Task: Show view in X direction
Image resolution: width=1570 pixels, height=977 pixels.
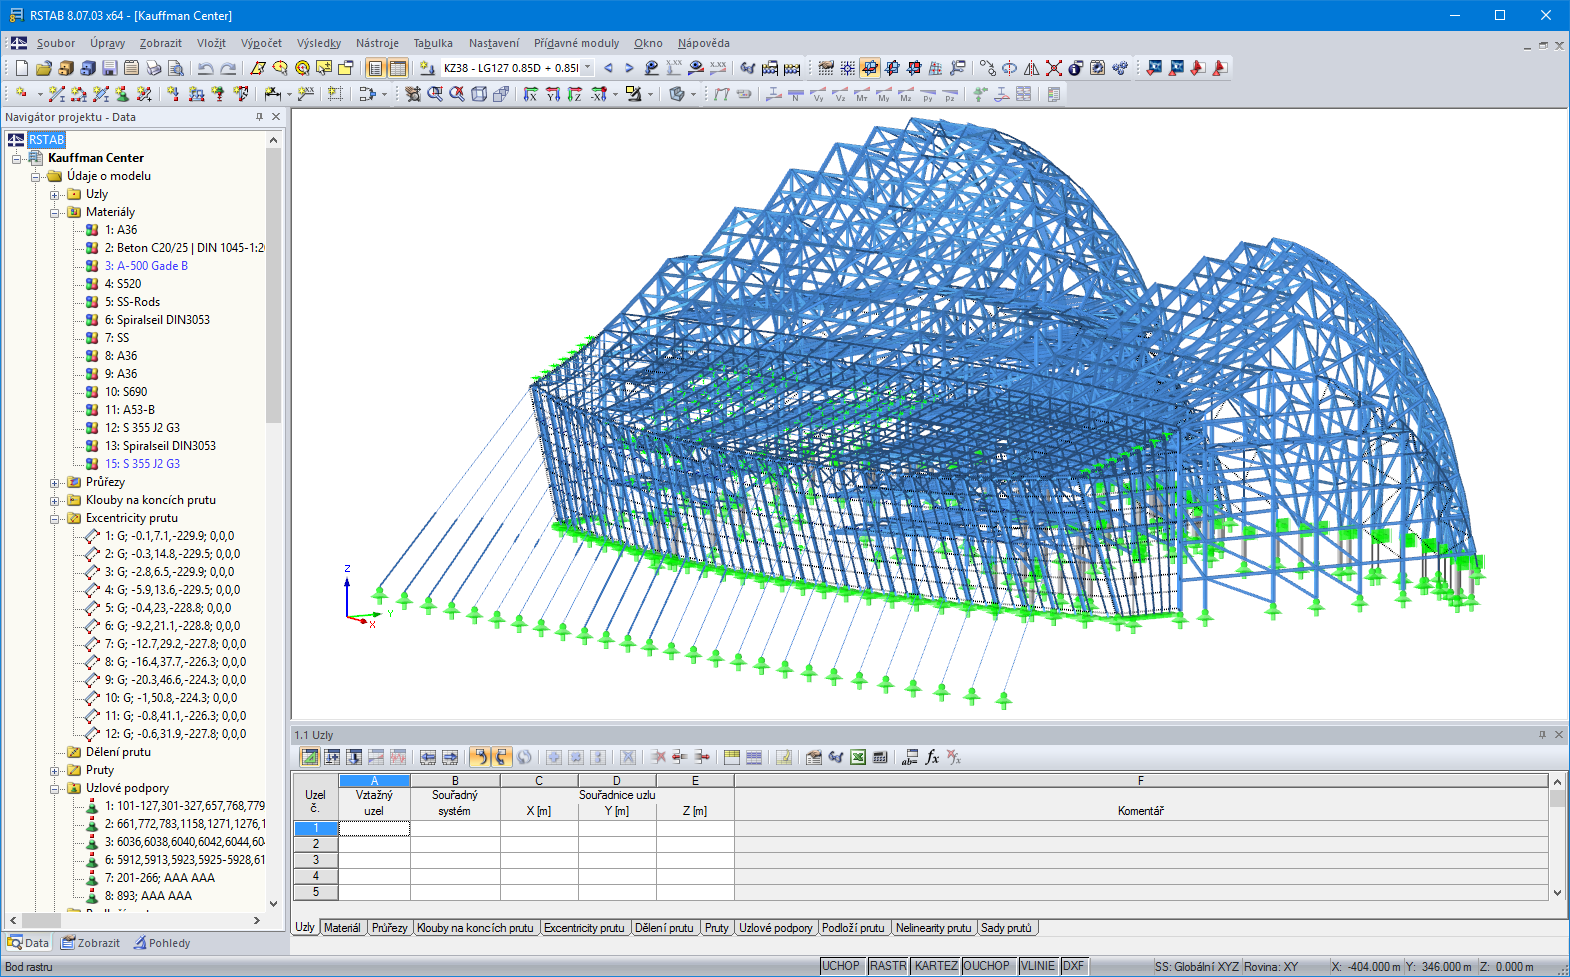Action: (530, 94)
